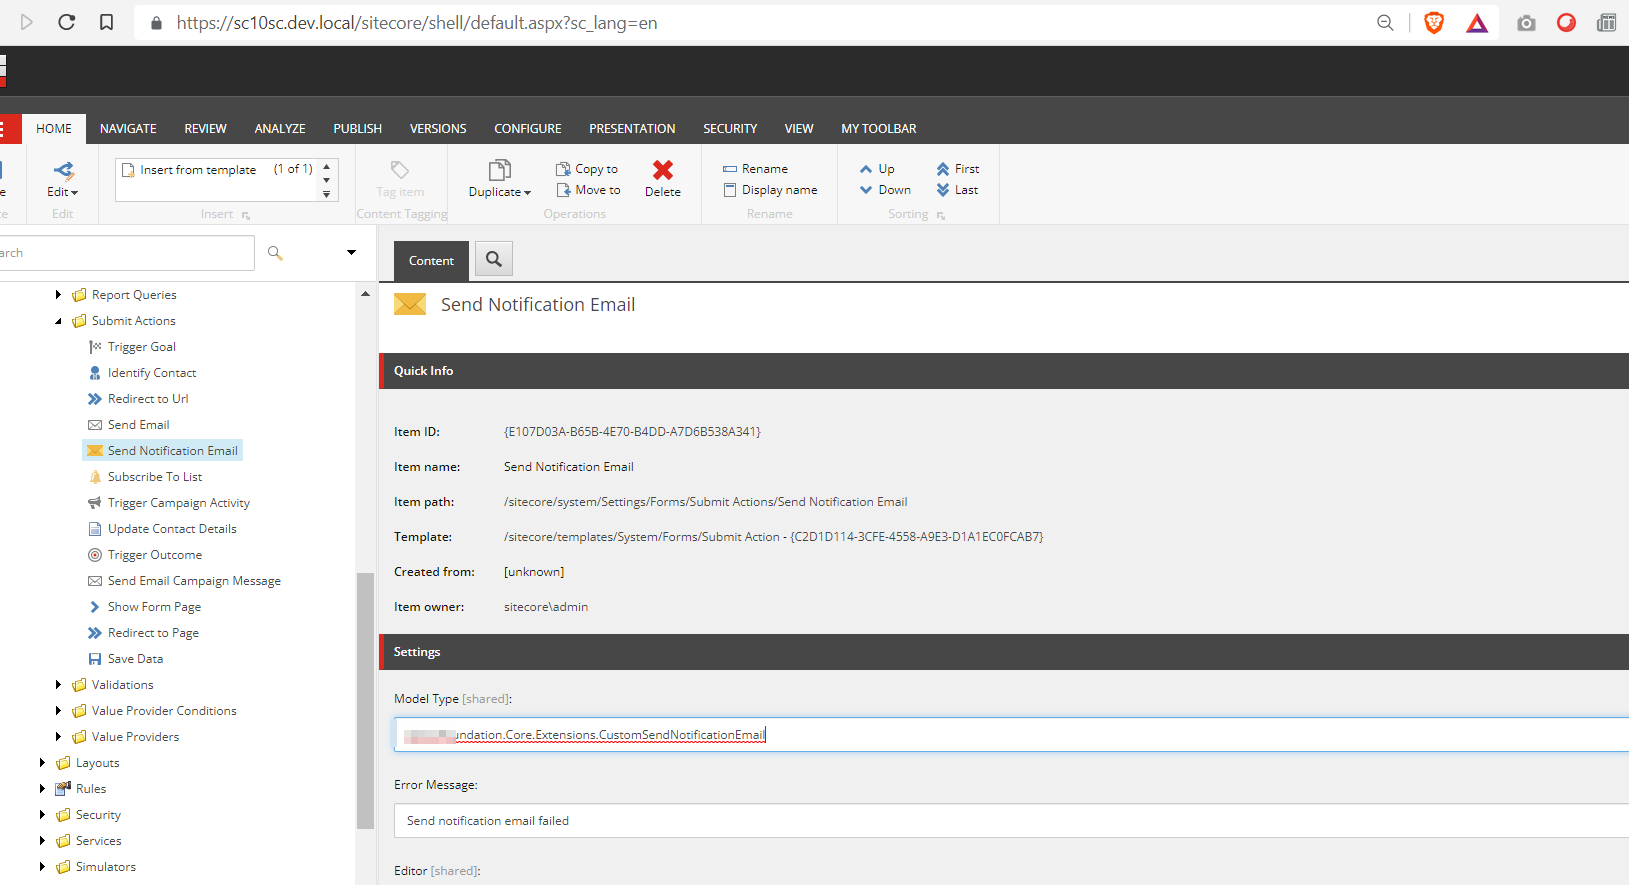Select Subscribe To List item

tap(145, 477)
